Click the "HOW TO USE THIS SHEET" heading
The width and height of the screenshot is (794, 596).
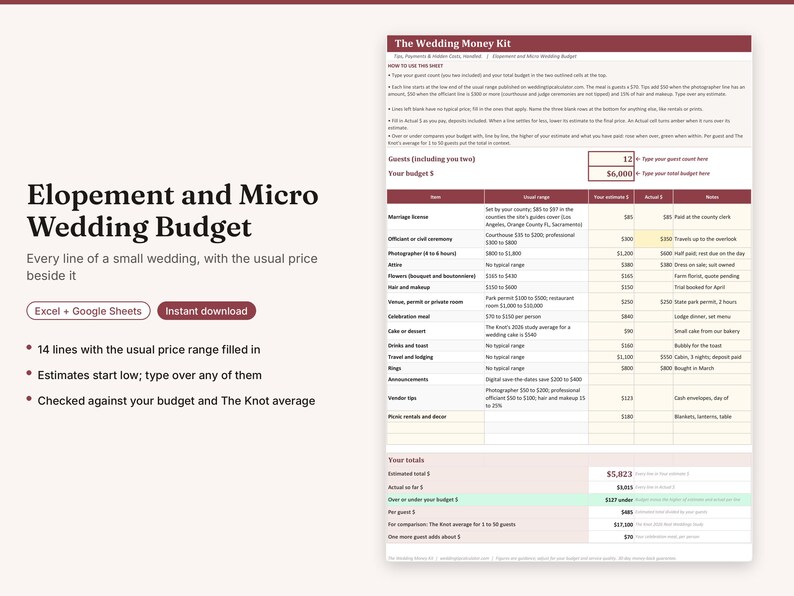(x=415, y=66)
